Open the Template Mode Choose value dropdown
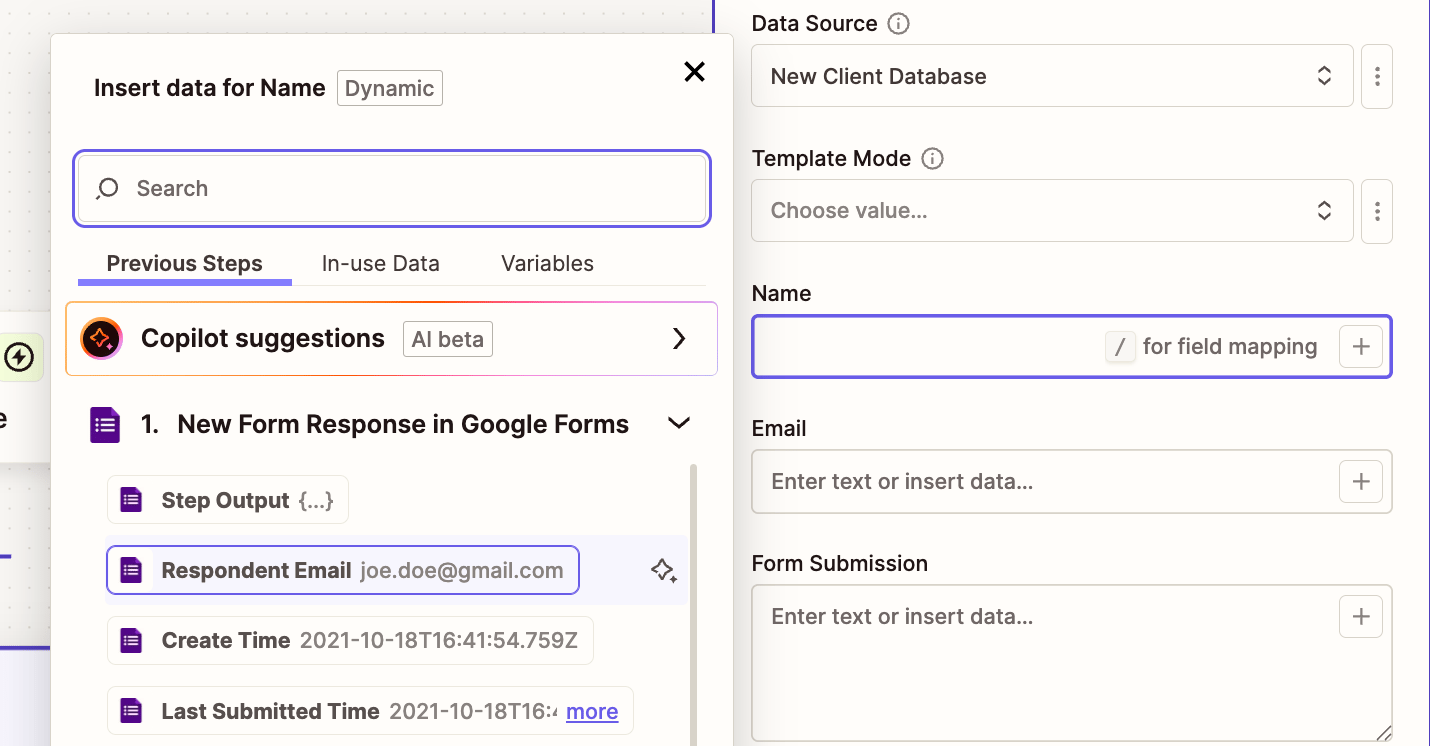The width and height of the screenshot is (1430, 746). point(1051,211)
